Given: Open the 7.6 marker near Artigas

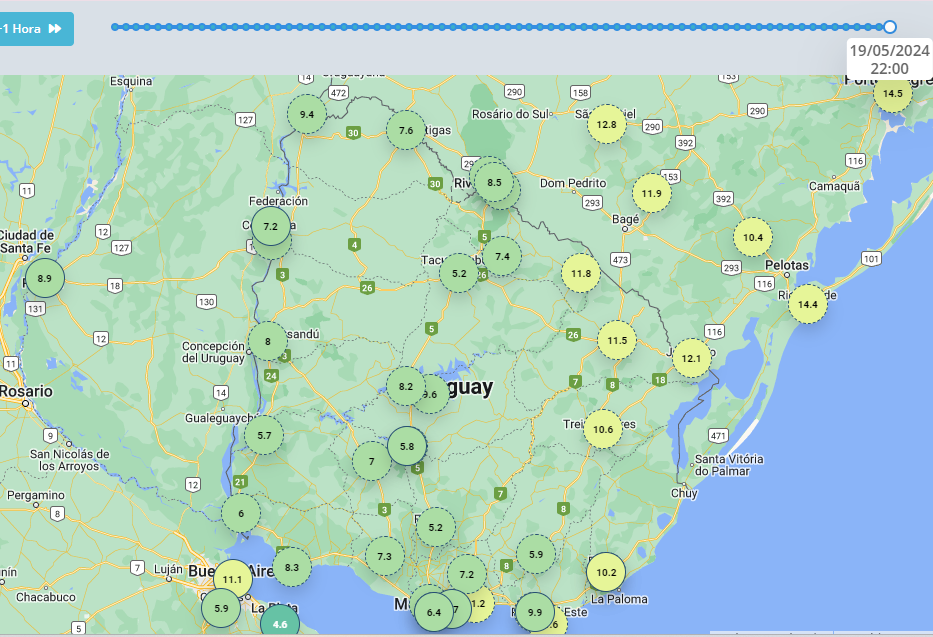Looking at the screenshot, I should (406, 130).
